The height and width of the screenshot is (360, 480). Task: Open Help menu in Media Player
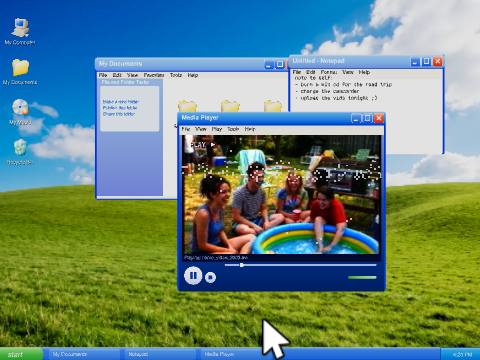250,129
